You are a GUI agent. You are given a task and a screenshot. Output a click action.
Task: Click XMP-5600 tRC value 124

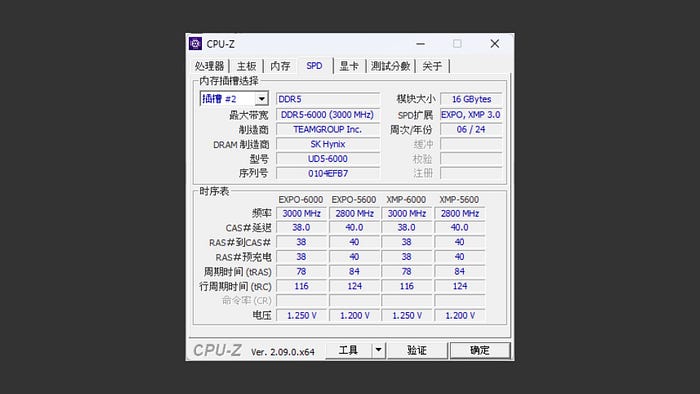[x=460, y=286]
